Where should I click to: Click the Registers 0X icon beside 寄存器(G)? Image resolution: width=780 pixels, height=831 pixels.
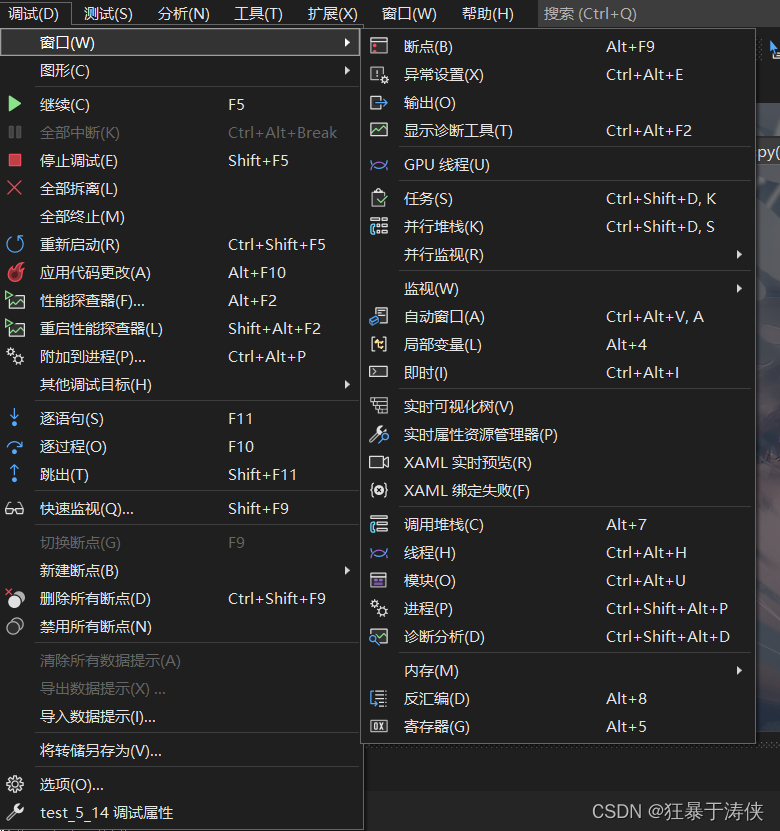coord(379,726)
